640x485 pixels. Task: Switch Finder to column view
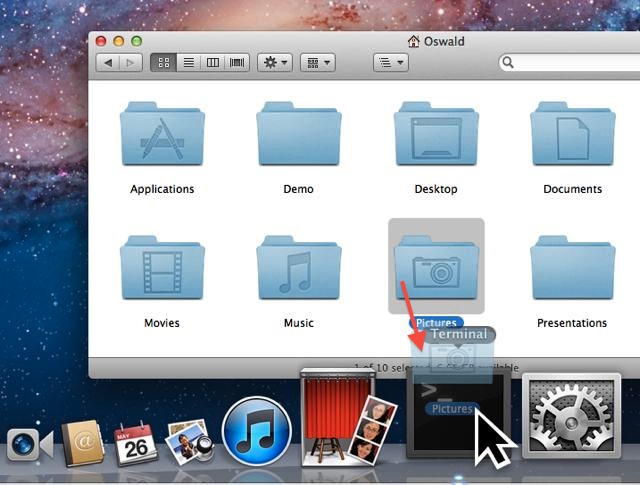212,62
